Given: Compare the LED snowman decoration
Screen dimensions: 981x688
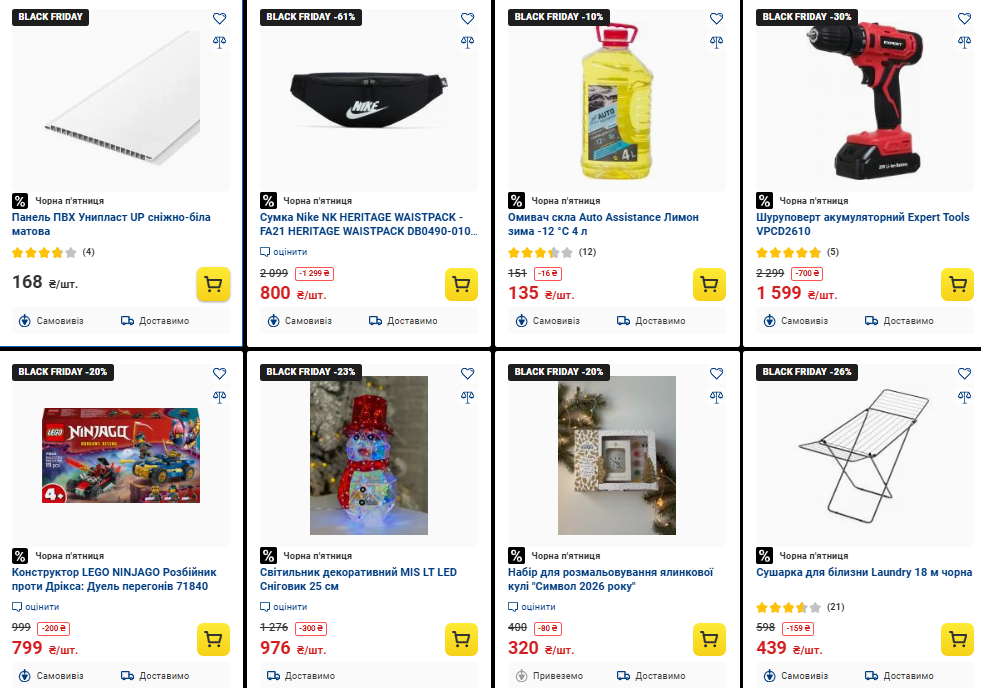Looking at the screenshot, I should point(468,396).
